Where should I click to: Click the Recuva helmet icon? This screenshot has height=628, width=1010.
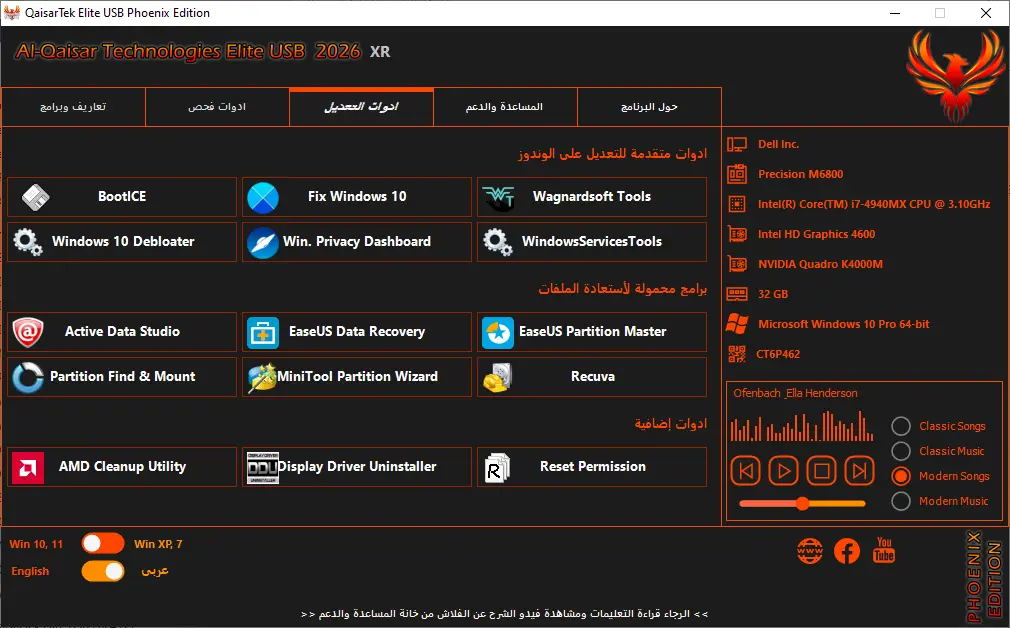497,377
